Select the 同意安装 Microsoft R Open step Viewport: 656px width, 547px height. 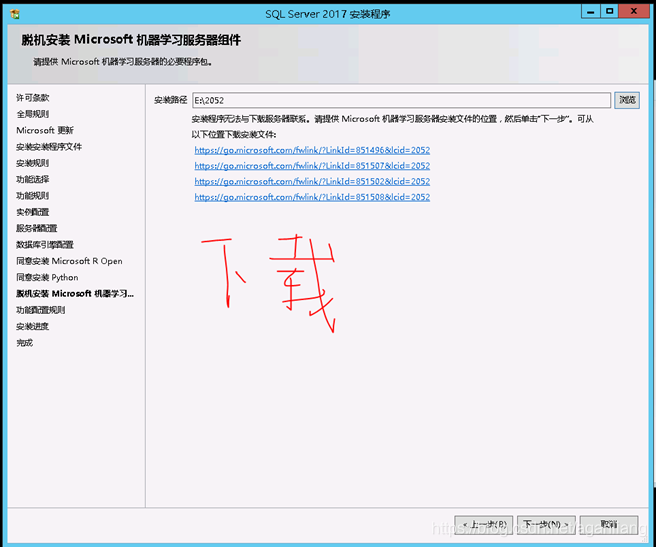click(69, 261)
